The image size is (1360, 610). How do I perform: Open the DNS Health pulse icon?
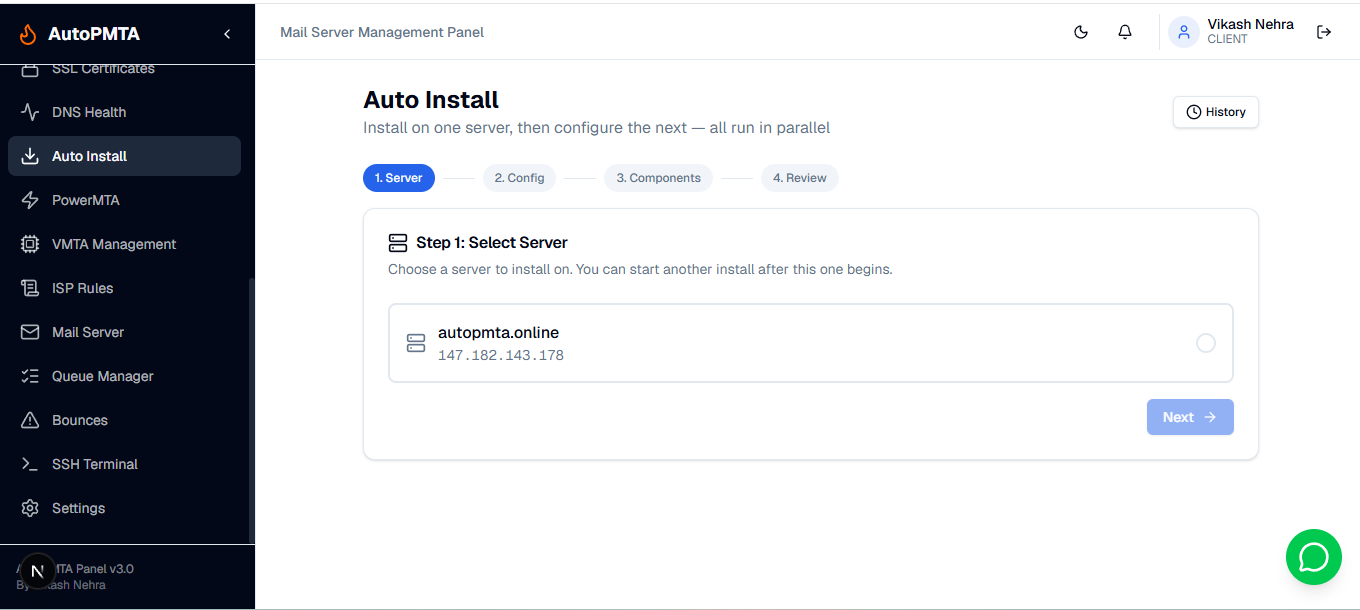point(30,112)
